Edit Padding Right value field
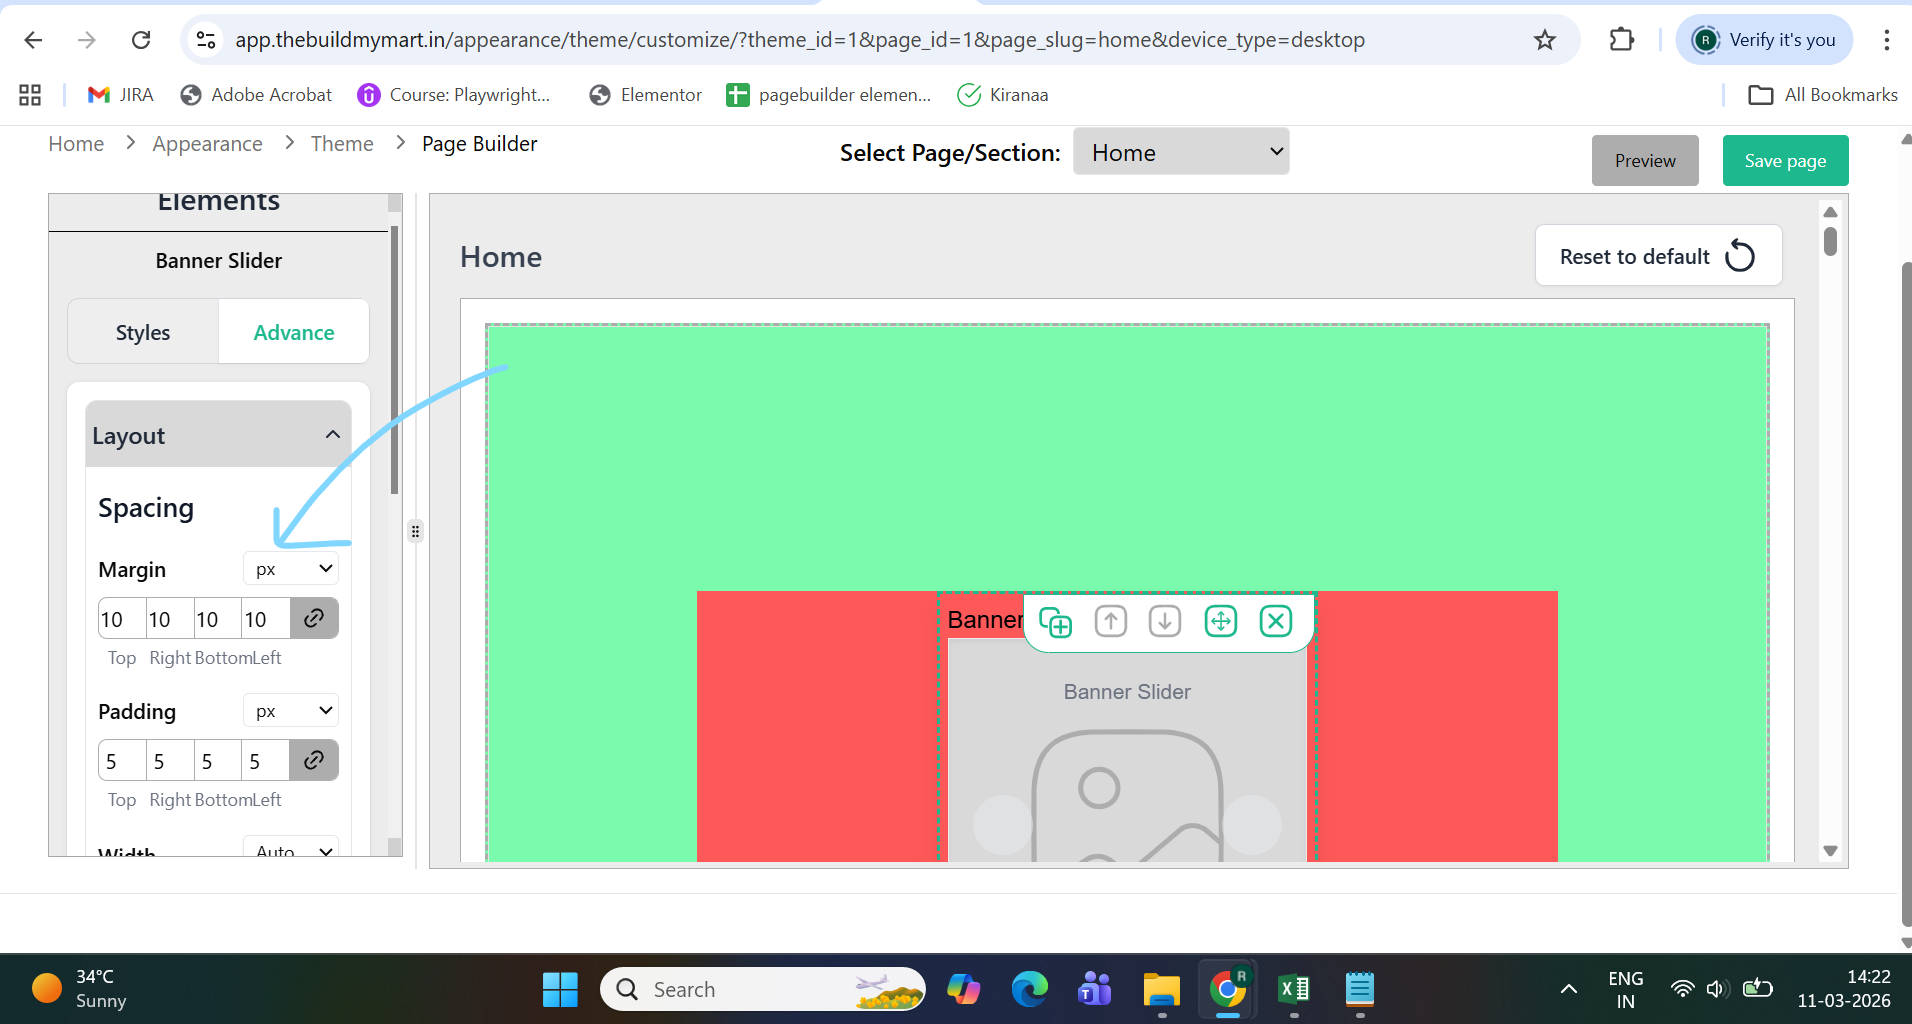 coord(170,761)
